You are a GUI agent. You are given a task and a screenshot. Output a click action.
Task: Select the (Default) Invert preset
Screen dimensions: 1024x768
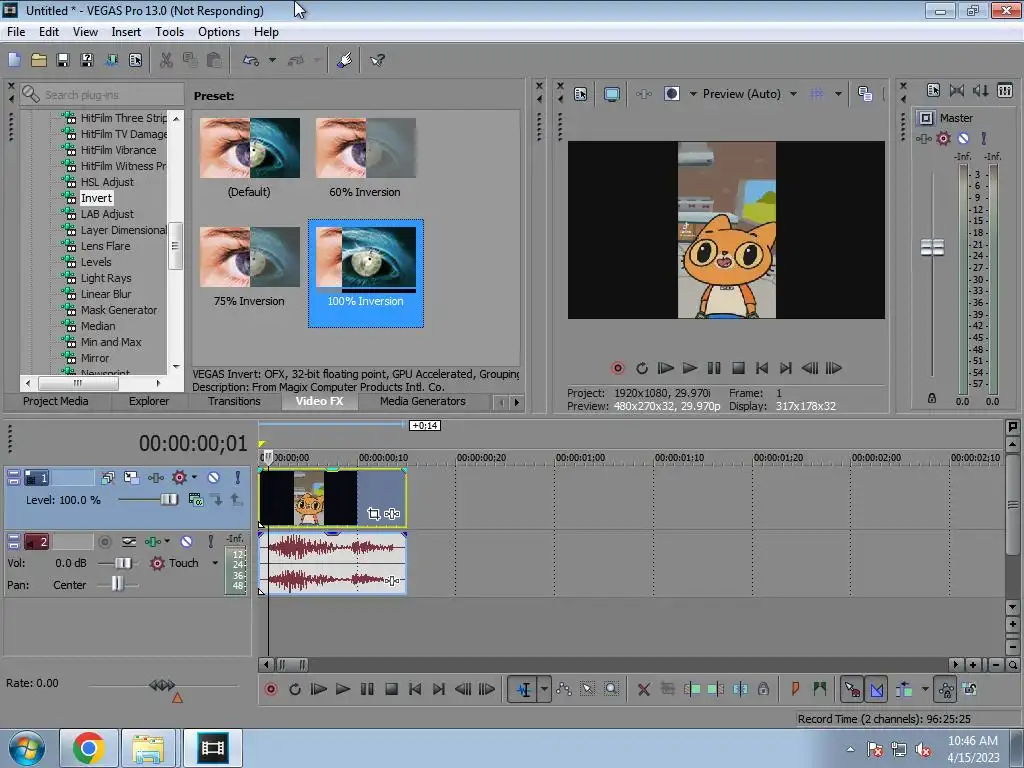pos(249,158)
